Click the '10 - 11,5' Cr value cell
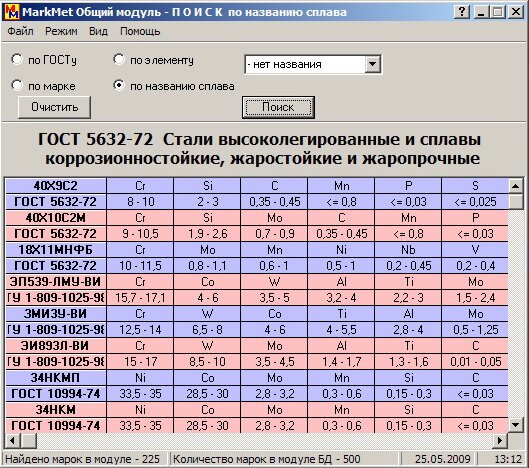529x468 pixels. [x=140, y=266]
